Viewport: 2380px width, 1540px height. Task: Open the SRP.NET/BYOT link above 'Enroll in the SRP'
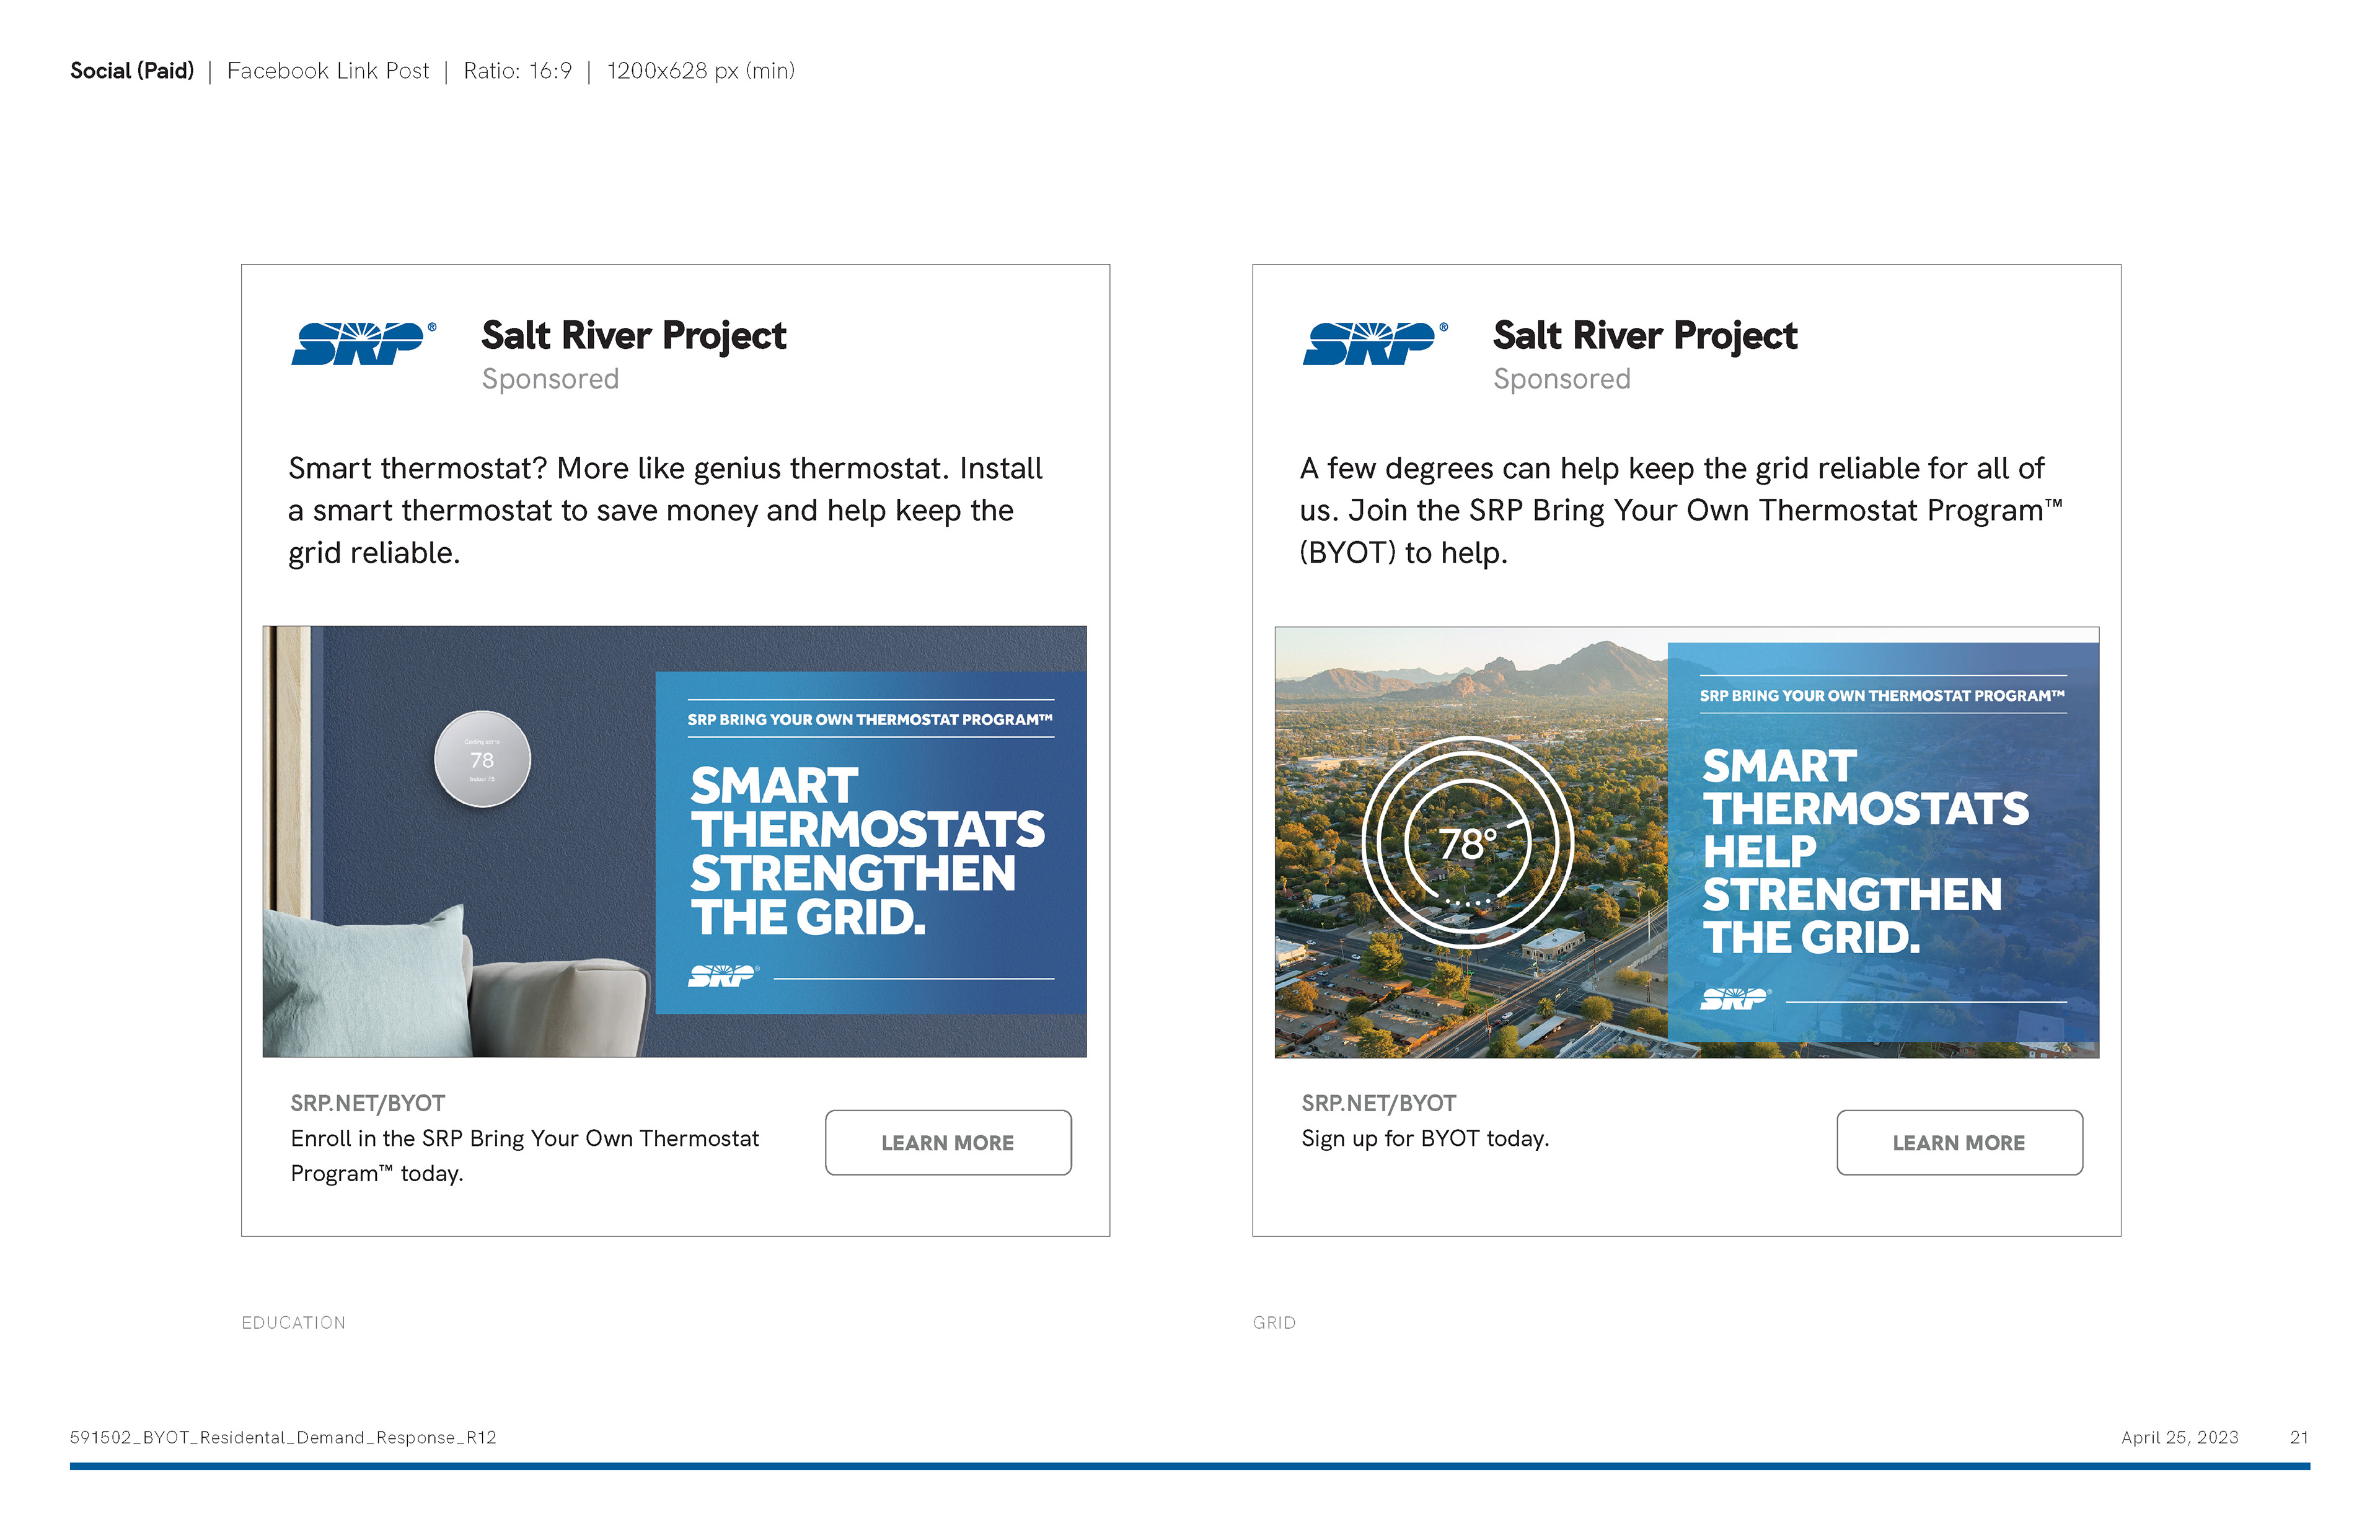coord(367,1103)
